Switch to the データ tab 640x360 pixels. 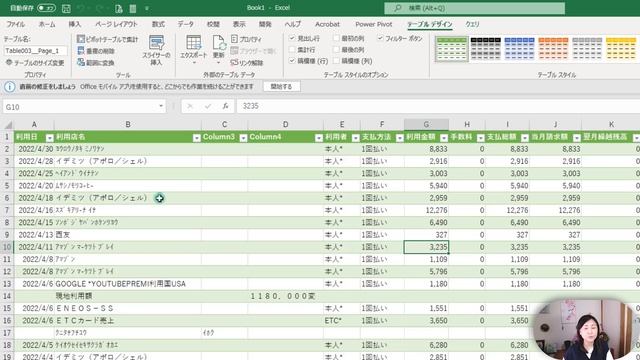(185, 24)
